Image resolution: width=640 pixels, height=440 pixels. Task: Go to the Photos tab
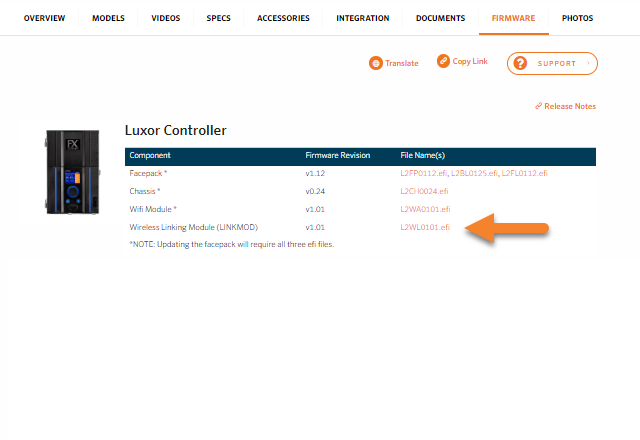pos(577,18)
